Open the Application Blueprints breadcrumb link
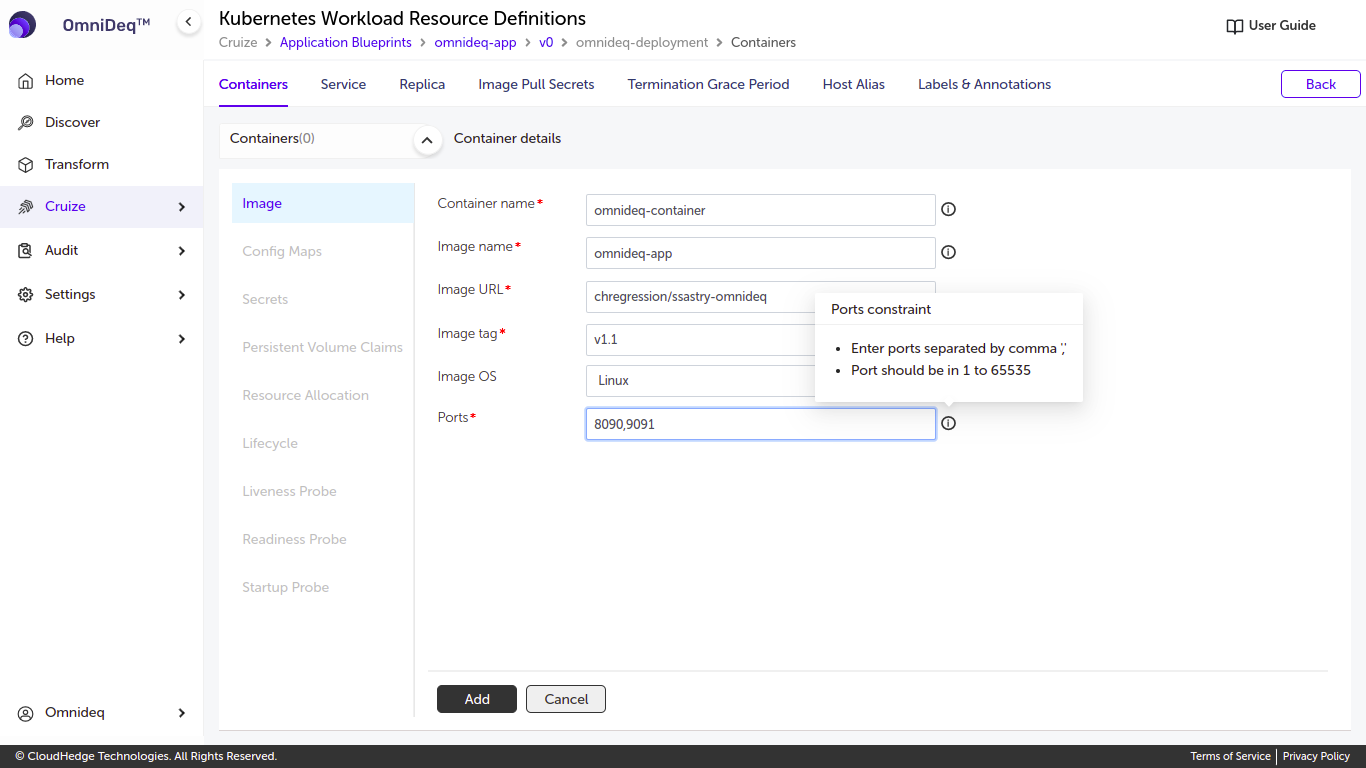1366x768 pixels. (346, 43)
